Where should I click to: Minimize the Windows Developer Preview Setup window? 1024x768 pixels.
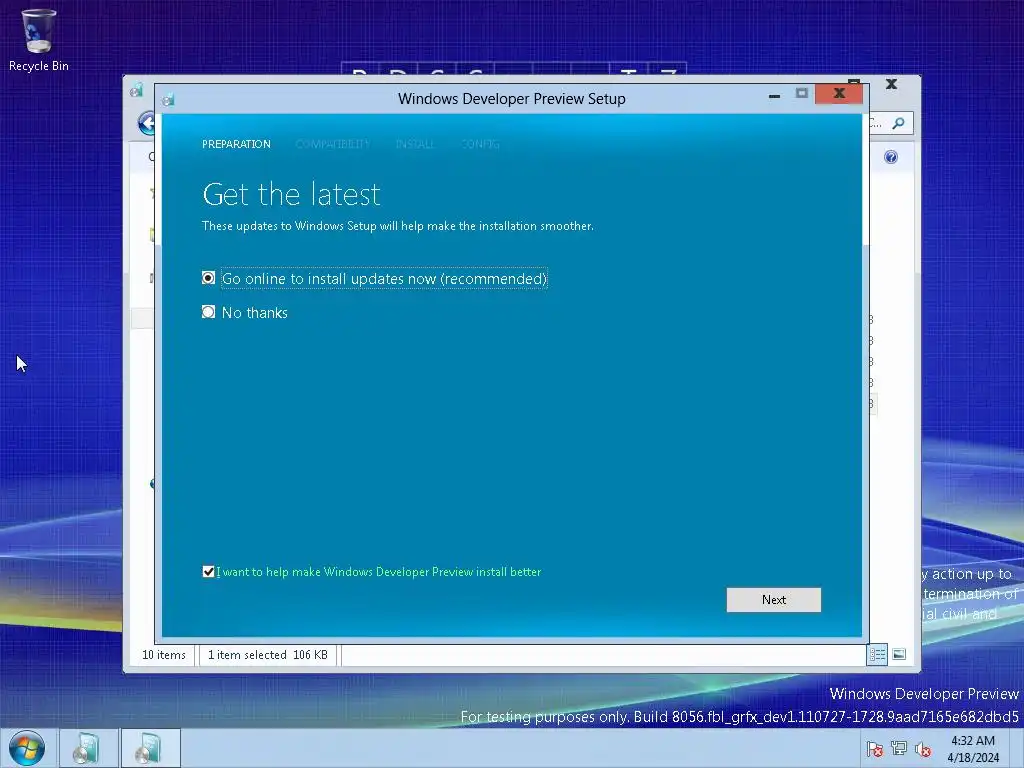775,95
